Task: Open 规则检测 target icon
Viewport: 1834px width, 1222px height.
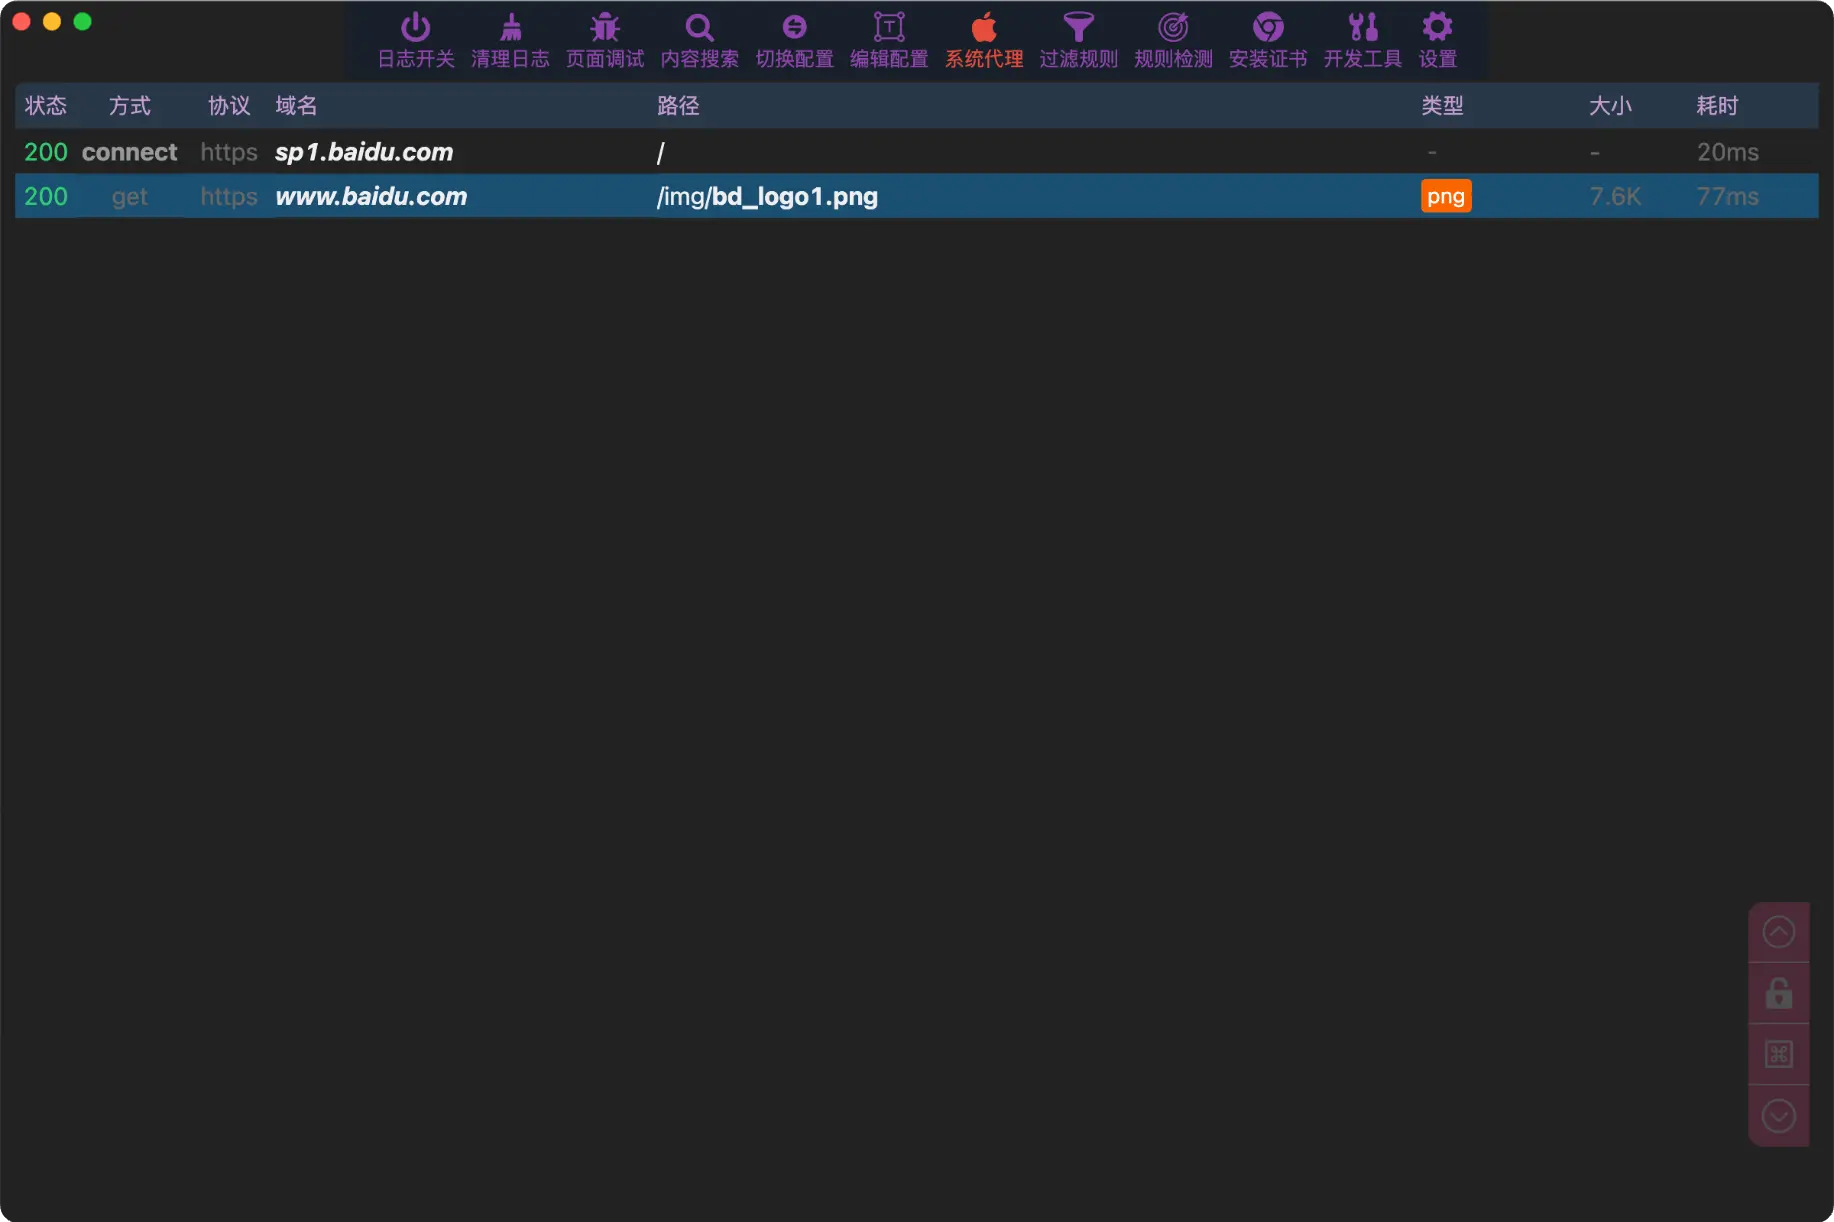Action: click(x=1173, y=28)
